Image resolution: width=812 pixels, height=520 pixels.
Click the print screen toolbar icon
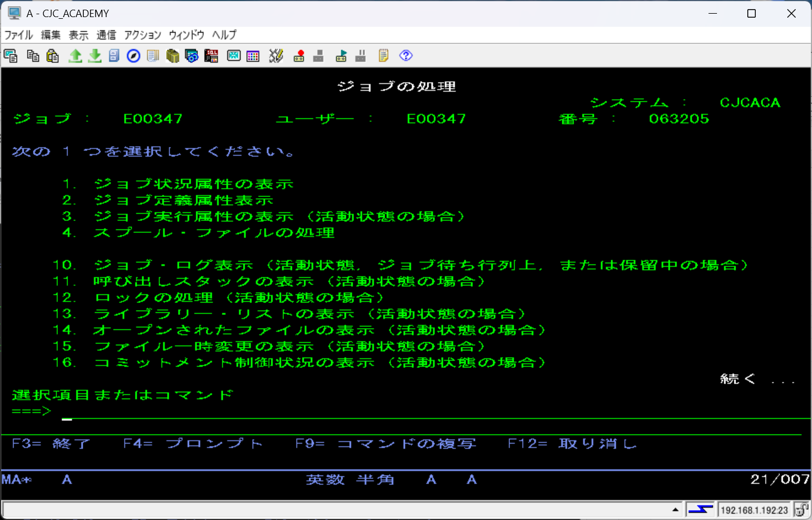pyautogui.click(x=10, y=55)
